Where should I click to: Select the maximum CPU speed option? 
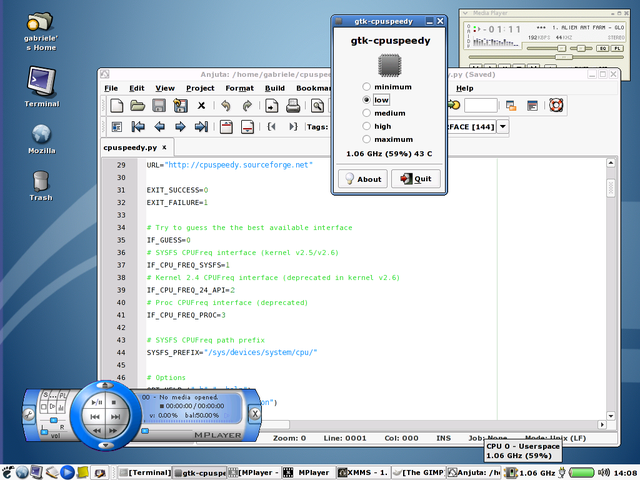pyautogui.click(x=388, y=139)
